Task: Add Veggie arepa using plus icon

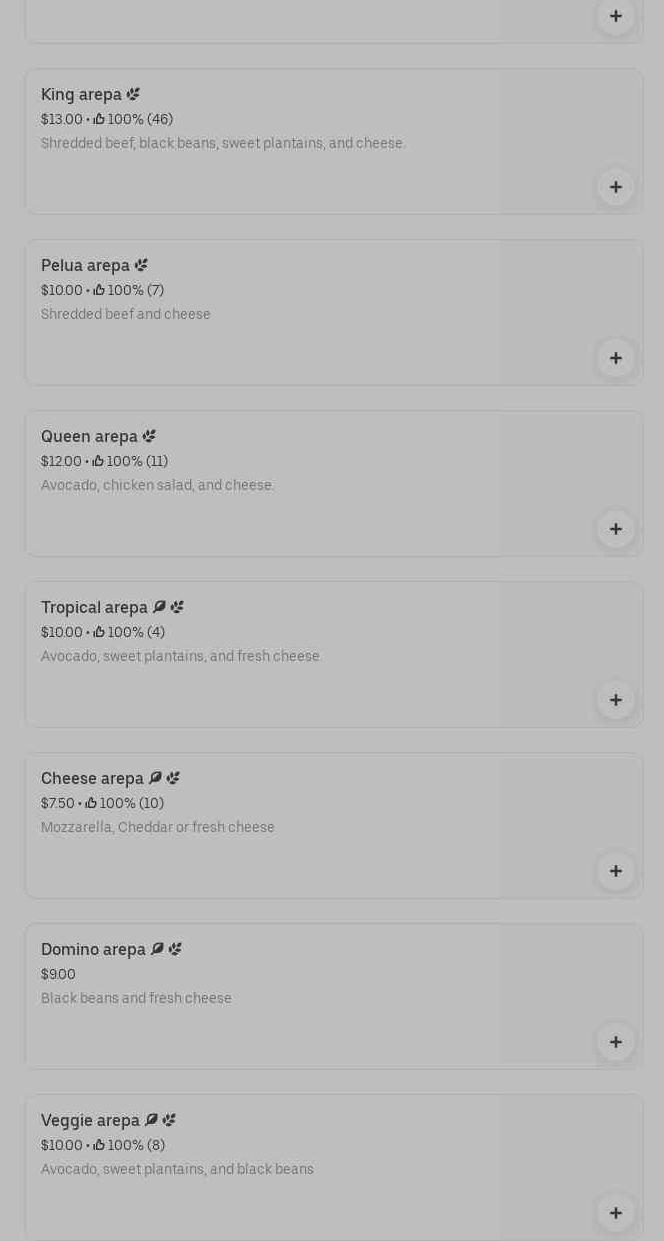Action: [x=615, y=1213]
